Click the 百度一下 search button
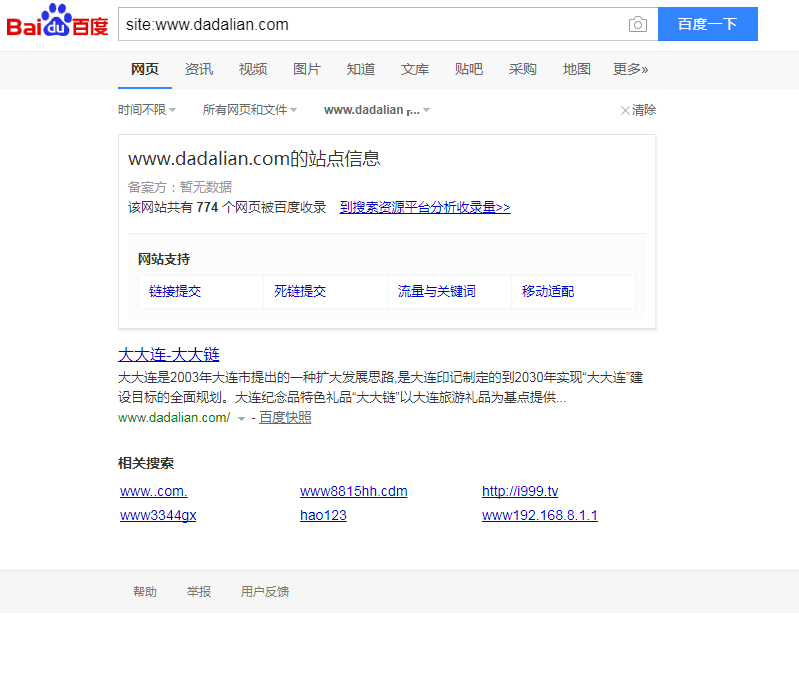The height and width of the screenshot is (683, 799). tap(707, 24)
